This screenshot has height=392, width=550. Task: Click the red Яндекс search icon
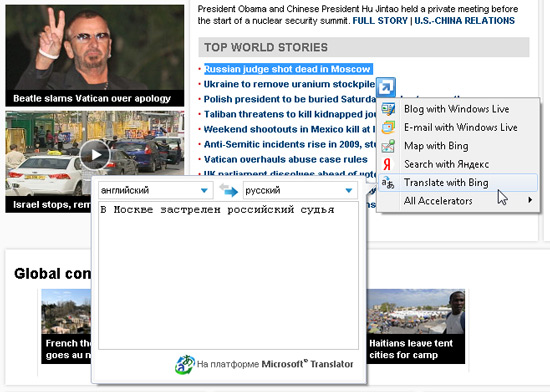pos(387,164)
